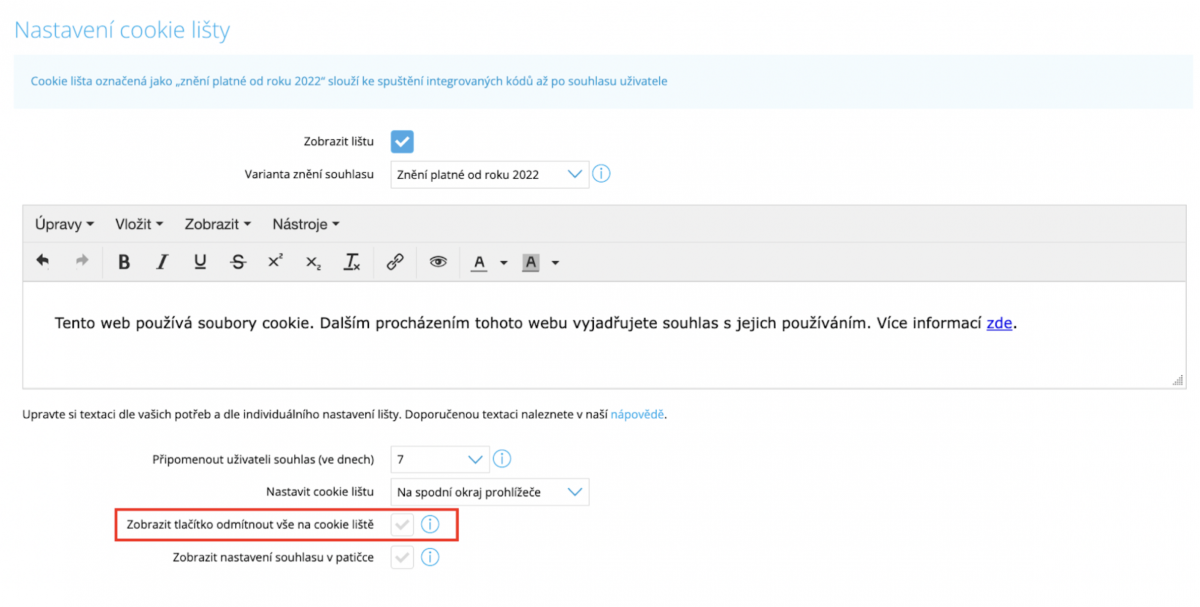Open the text color picker arrow
The height and width of the screenshot is (607, 1200).
click(x=504, y=263)
